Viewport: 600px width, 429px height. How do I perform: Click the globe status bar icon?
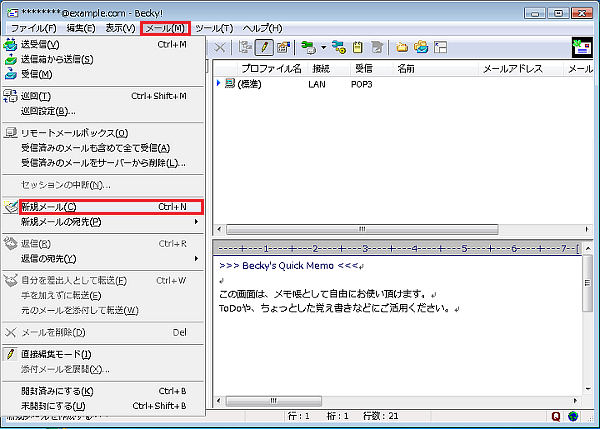pyautogui.click(x=573, y=416)
